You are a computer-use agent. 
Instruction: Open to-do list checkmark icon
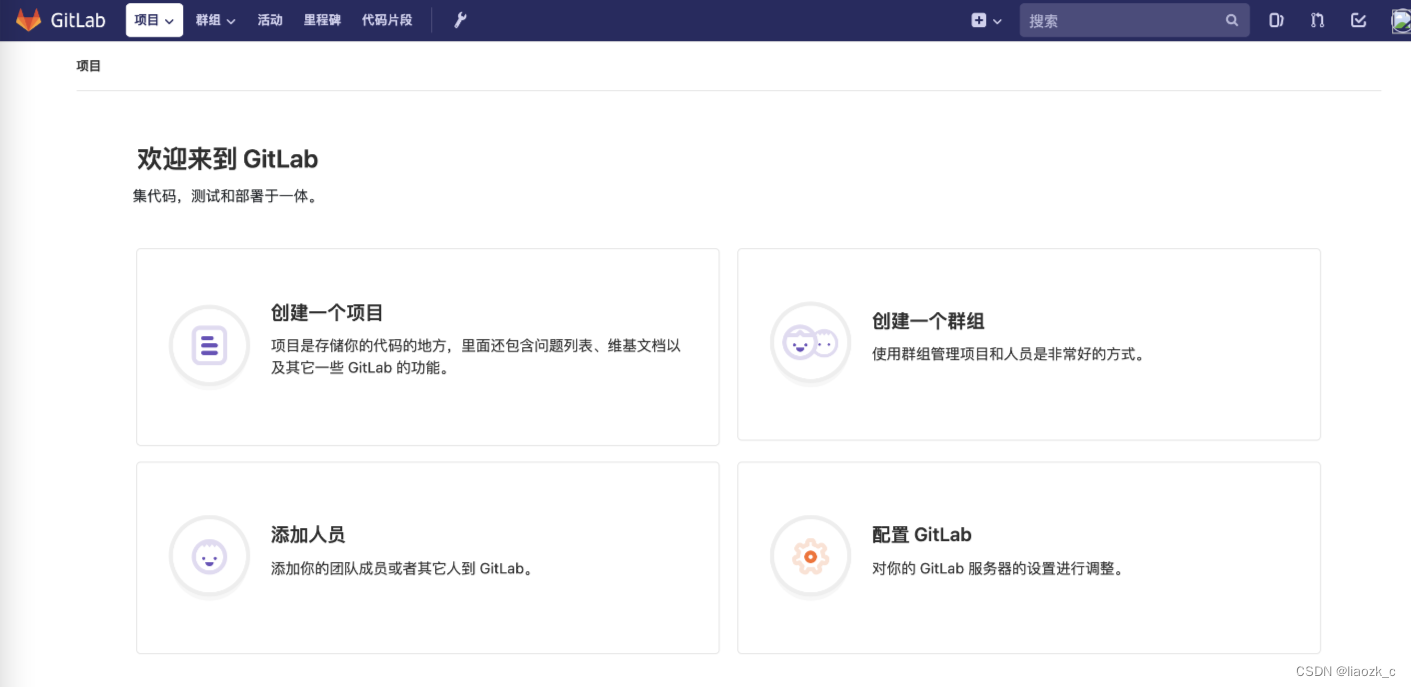coord(1358,20)
